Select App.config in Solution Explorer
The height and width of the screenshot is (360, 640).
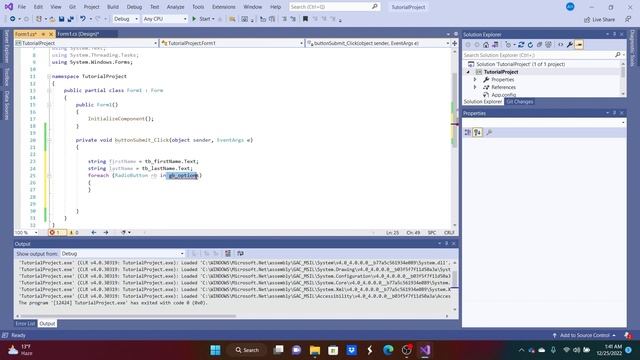tap(503, 95)
